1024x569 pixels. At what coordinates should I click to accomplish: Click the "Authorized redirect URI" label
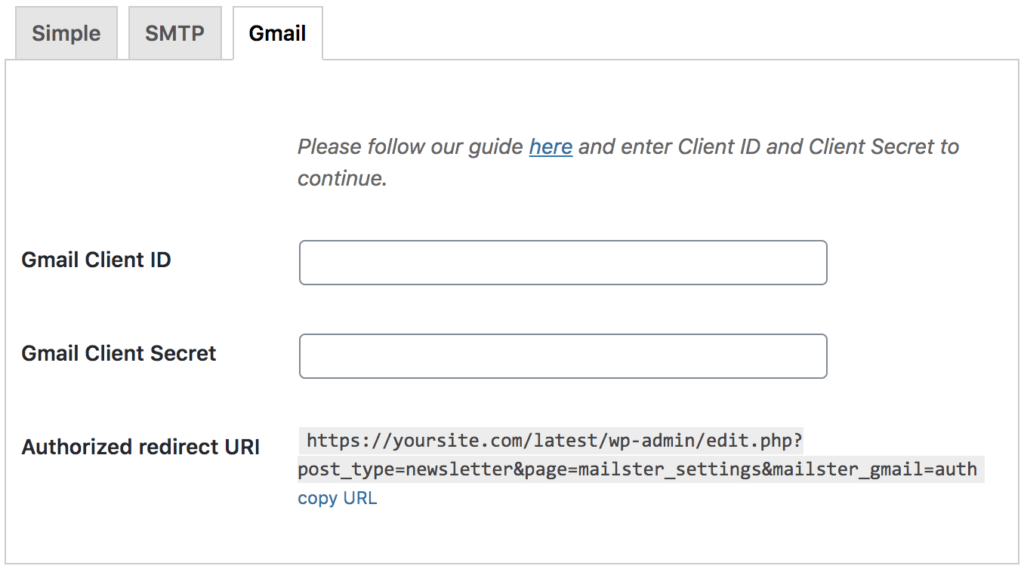click(x=140, y=447)
